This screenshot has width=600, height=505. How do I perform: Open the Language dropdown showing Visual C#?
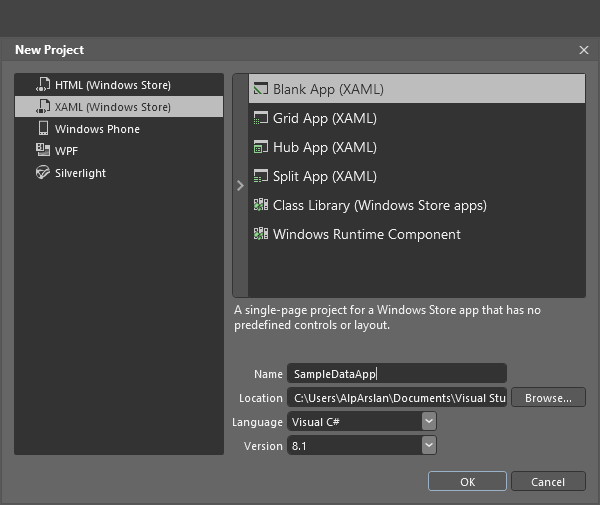tap(362, 422)
